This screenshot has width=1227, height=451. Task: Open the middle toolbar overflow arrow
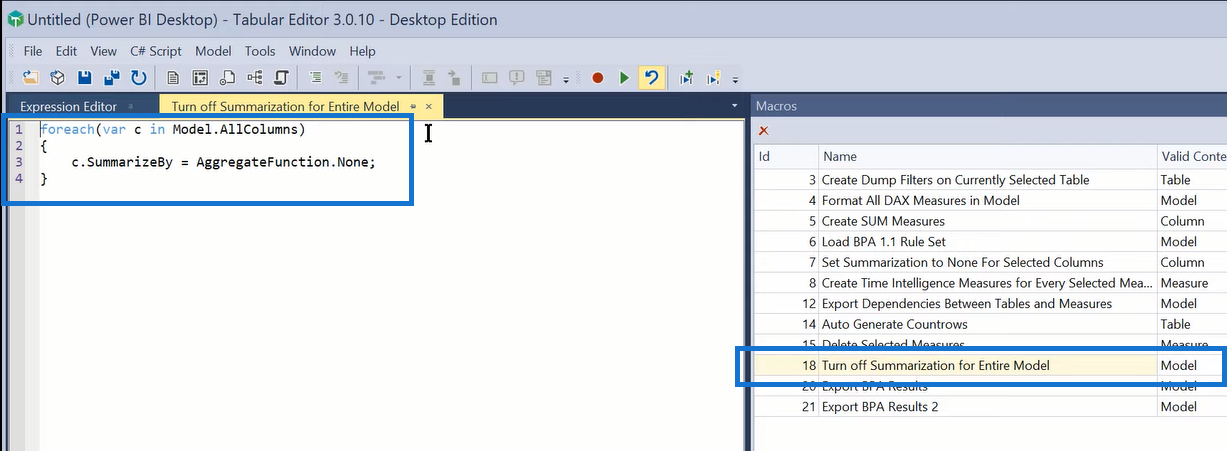(x=566, y=79)
